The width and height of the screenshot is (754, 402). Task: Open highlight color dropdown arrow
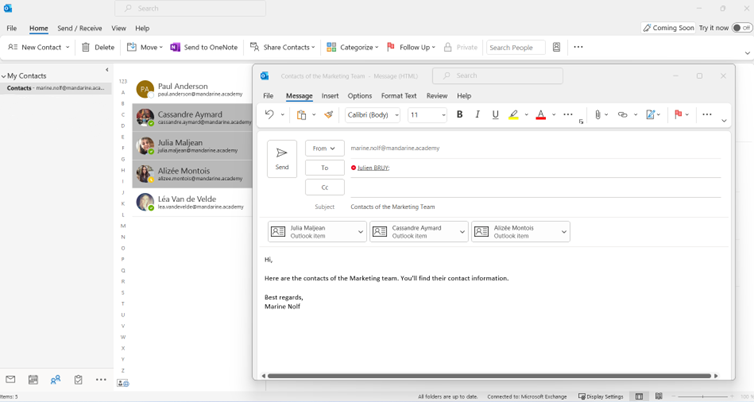click(526, 114)
